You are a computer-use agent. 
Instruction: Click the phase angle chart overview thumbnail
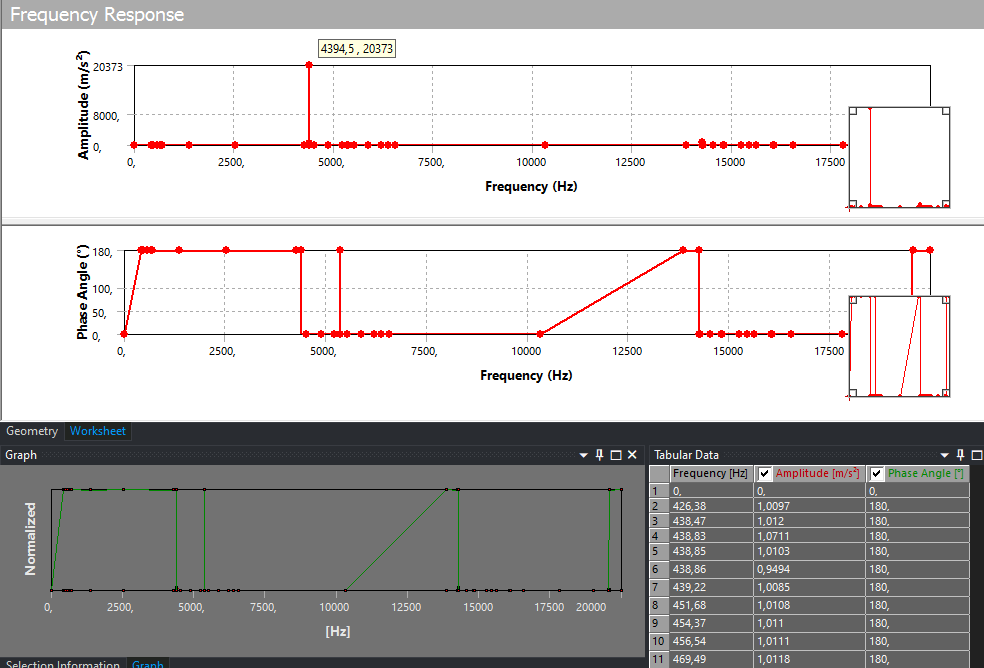point(899,346)
